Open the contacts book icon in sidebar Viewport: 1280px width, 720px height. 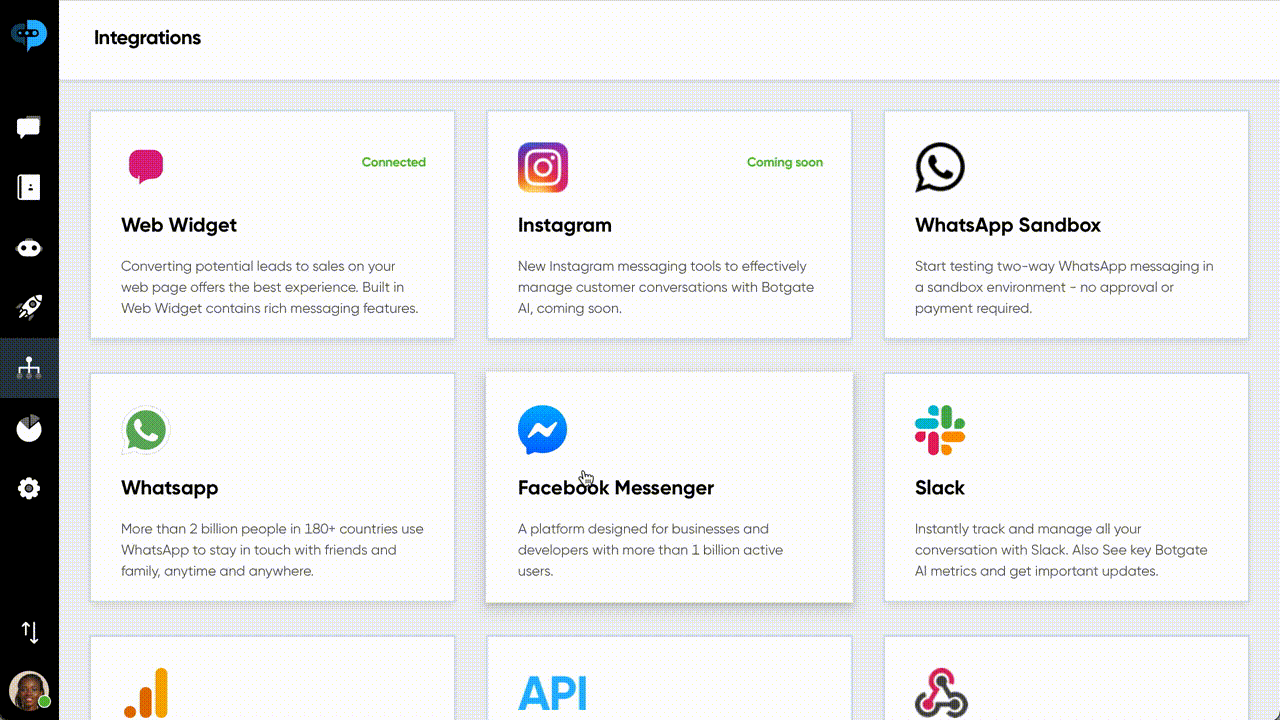pyautogui.click(x=29, y=187)
